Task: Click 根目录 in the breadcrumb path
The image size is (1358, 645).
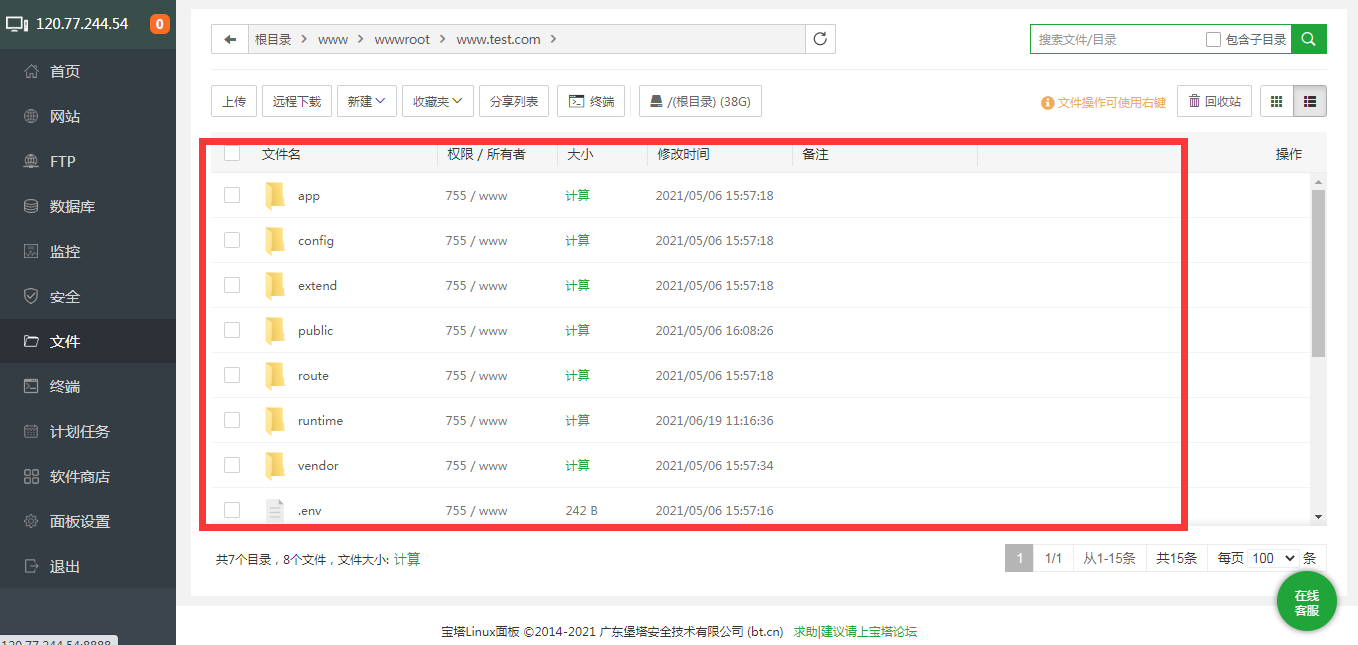Action: pos(273,39)
